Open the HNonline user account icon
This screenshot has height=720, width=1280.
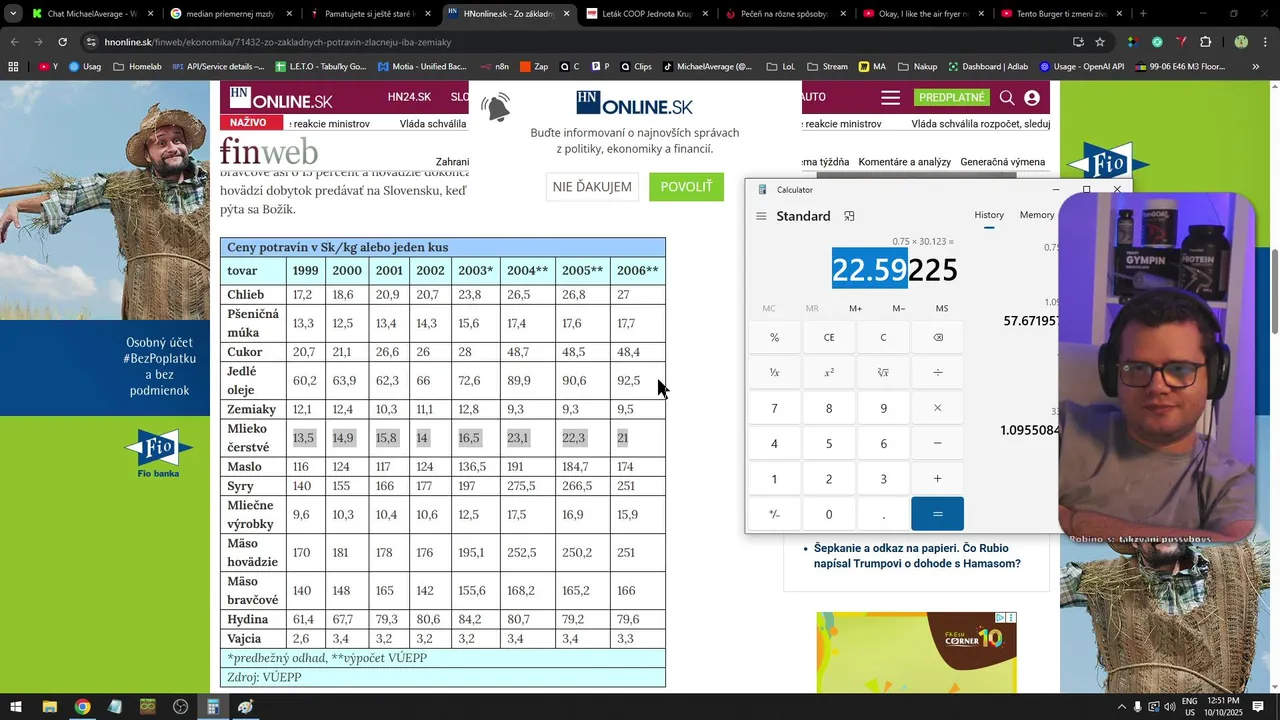click(1032, 98)
